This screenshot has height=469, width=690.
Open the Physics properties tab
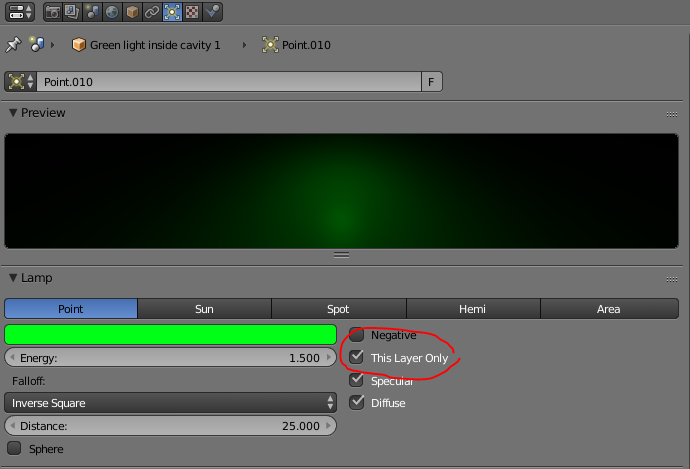pyautogui.click(x=211, y=12)
